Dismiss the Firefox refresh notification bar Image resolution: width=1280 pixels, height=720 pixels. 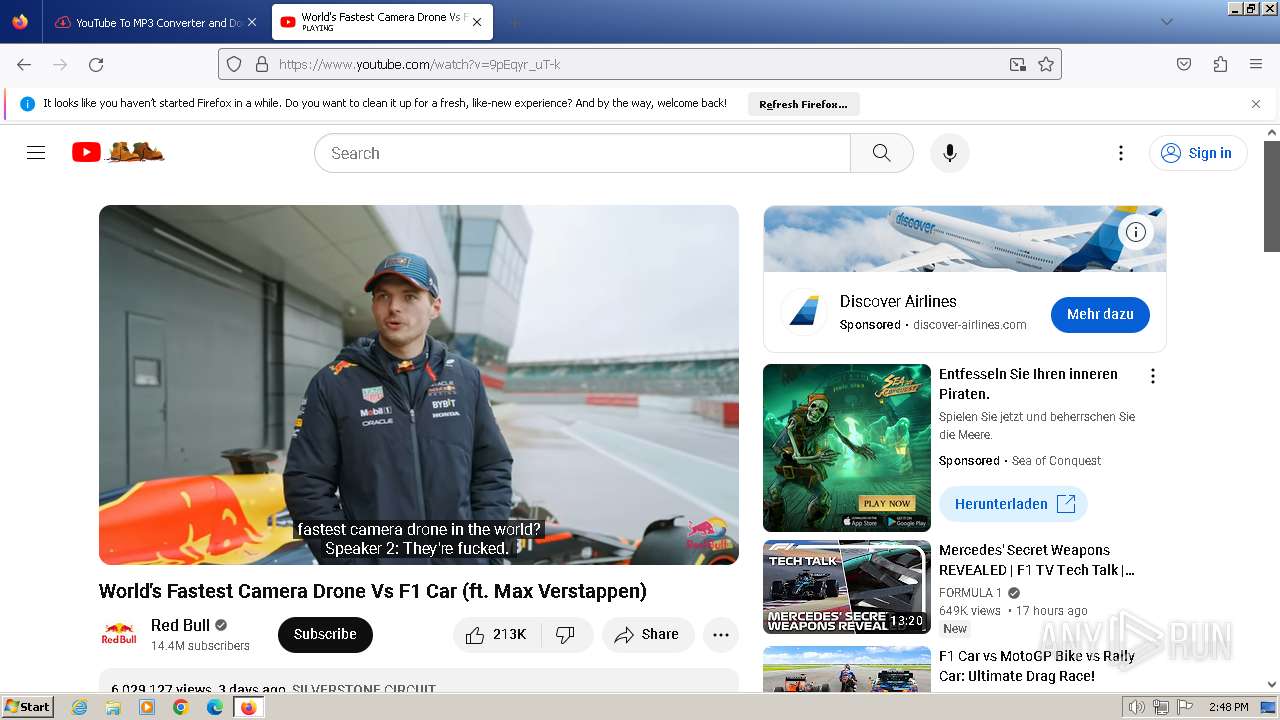coord(1256,104)
